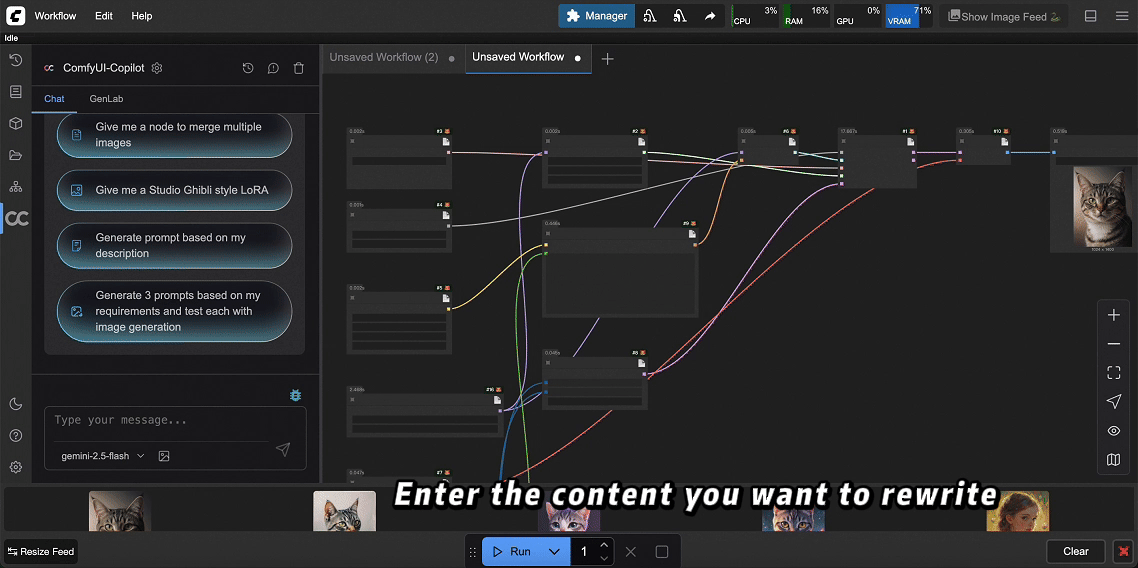Click the image upload icon in chat input
Viewport: 1138px width, 568px height.
[x=164, y=456]
